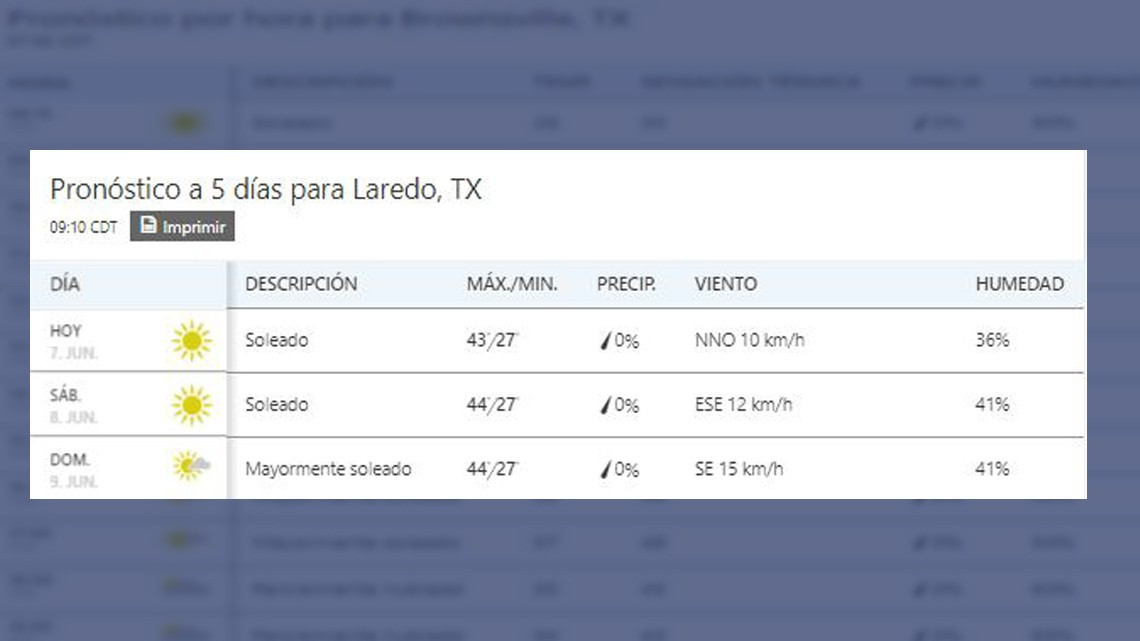
Task: Select the DESCRIPCIÓN column header
Action: 302,284
